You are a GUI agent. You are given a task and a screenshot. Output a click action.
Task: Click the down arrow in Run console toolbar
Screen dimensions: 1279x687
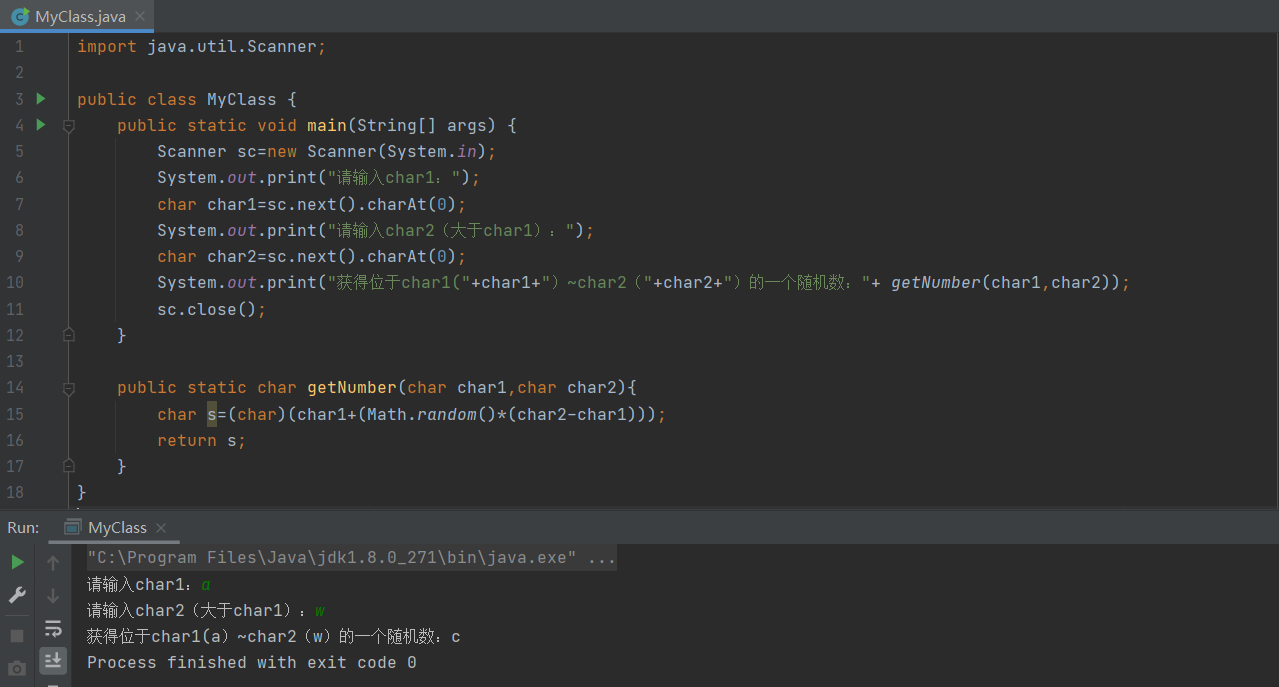53,596
